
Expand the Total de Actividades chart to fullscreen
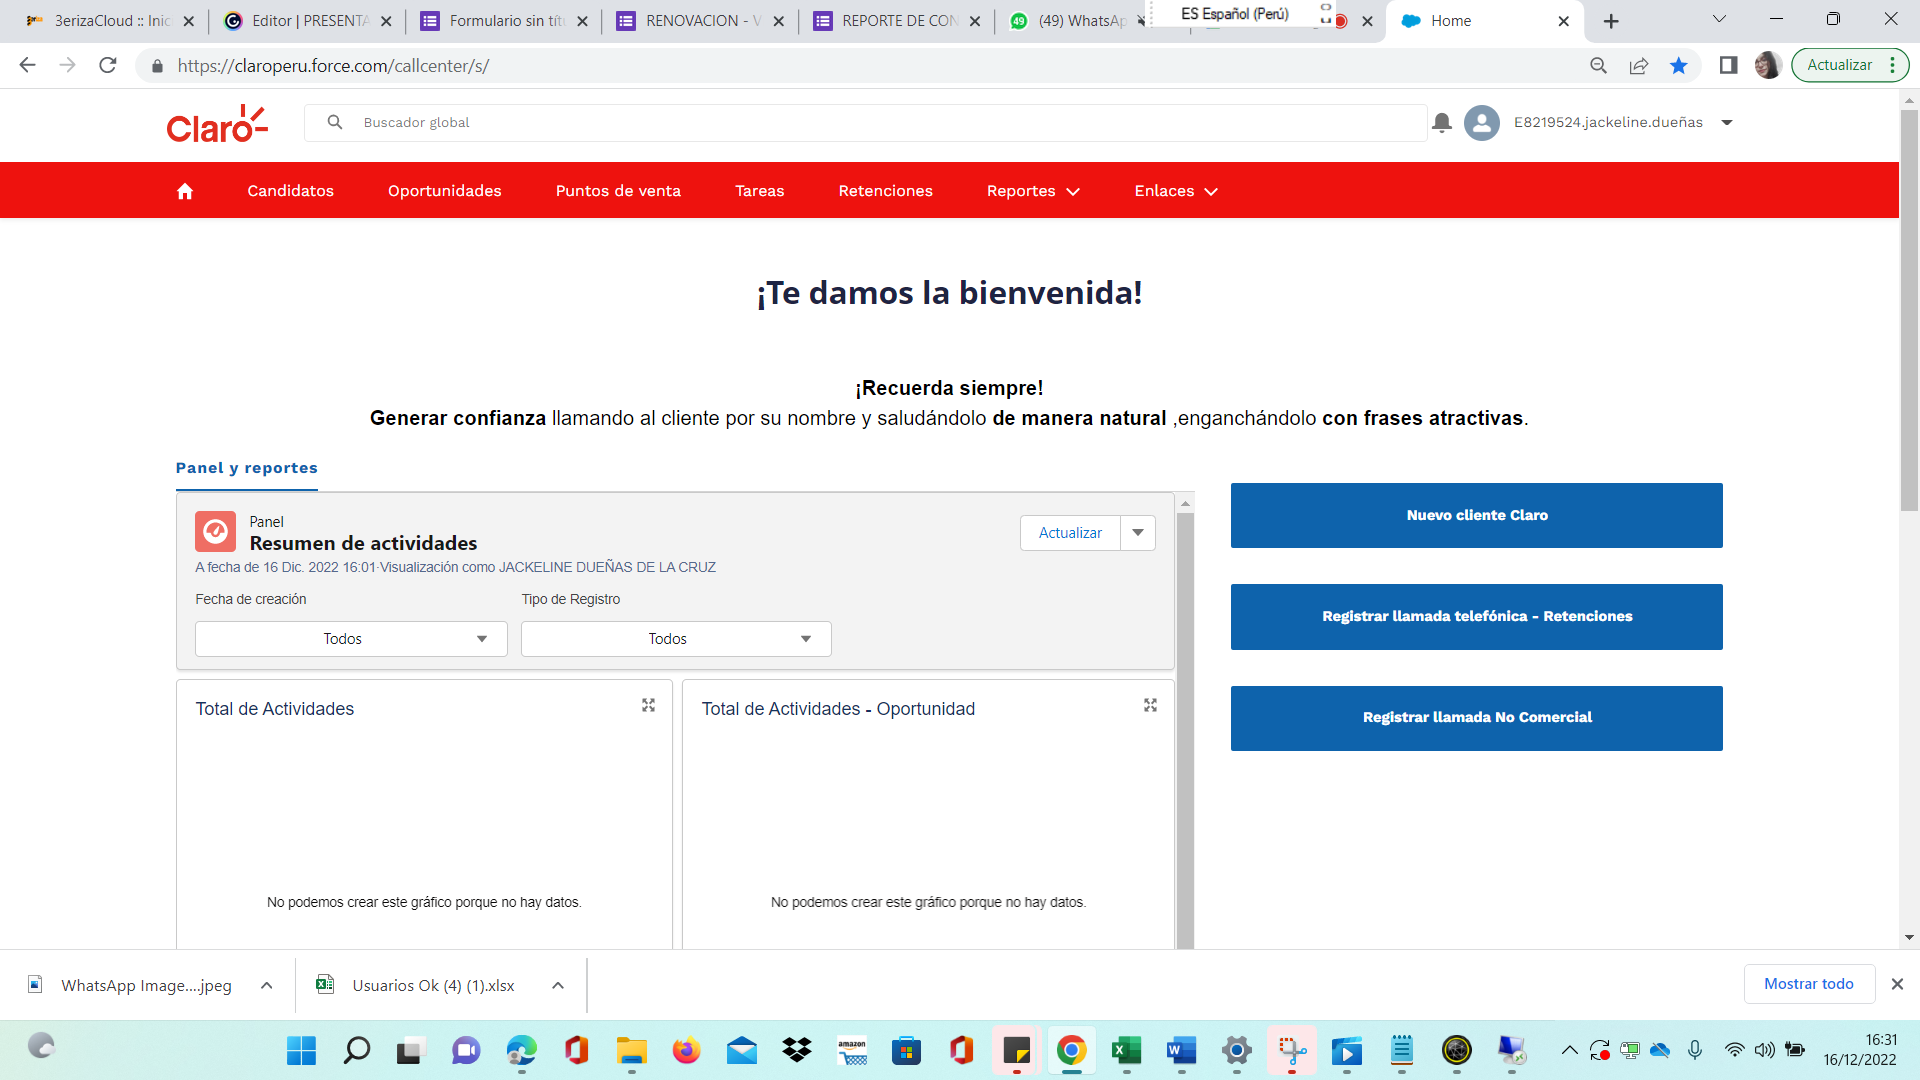tap(648, 705)
